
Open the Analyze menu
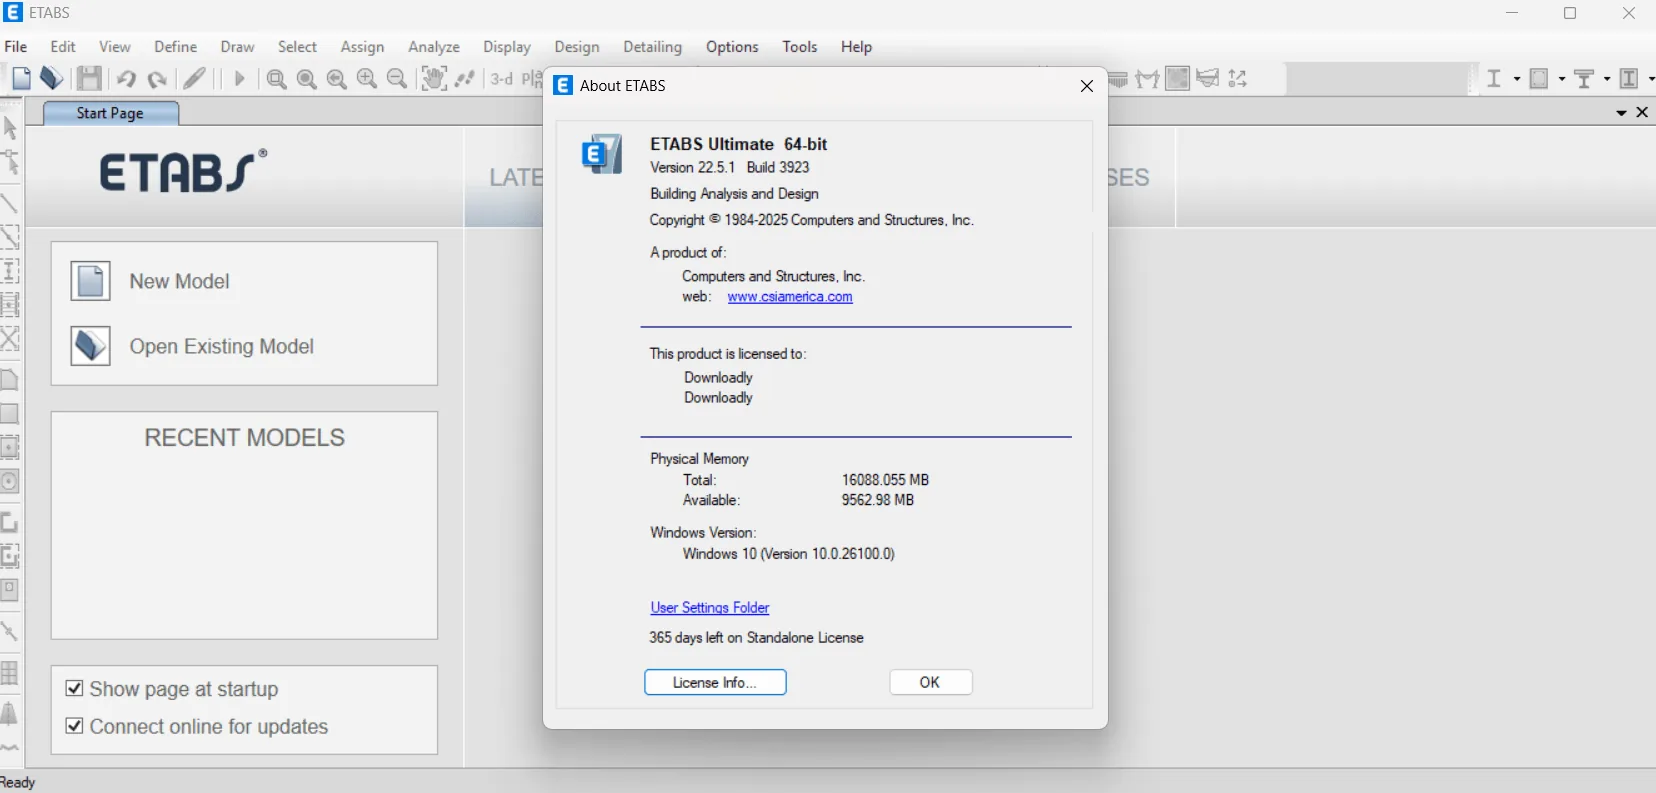pos(434,47)
